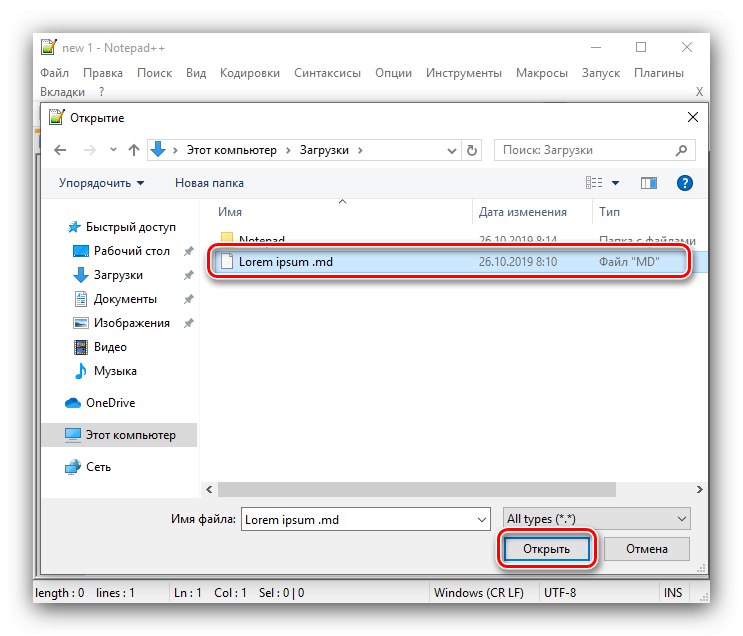The height and width of the screenshot is (636, 743).
Task: Expand chevron after Этот компьютер in path
Action: click(288, 150)
